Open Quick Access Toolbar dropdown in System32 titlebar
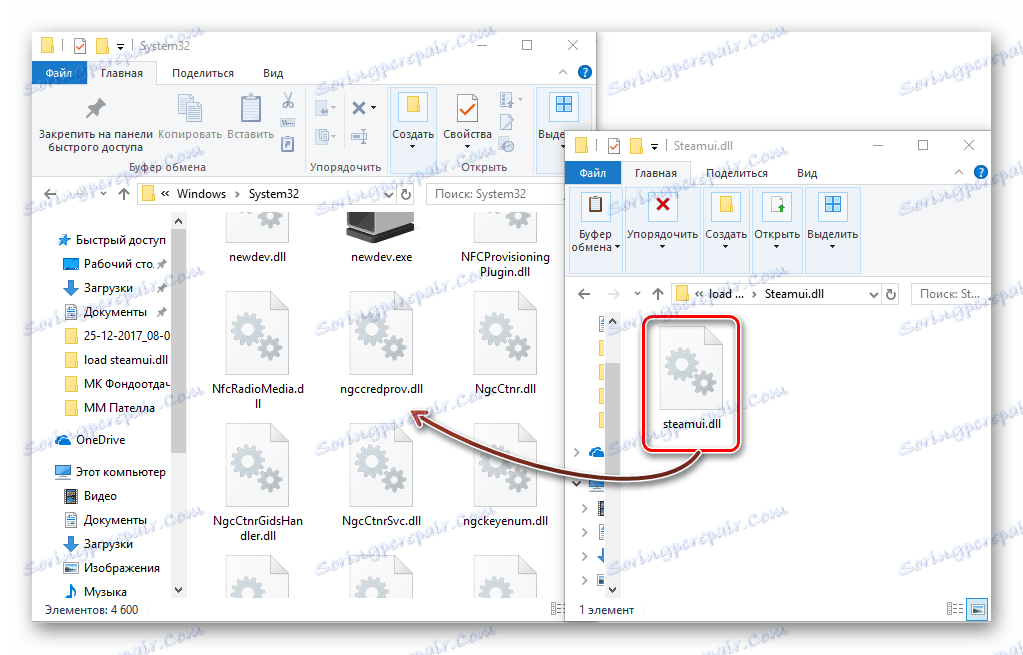Image resolution: width=1023 pixels, height=655 pixels. pyautogui.click(x=120, y=46)
